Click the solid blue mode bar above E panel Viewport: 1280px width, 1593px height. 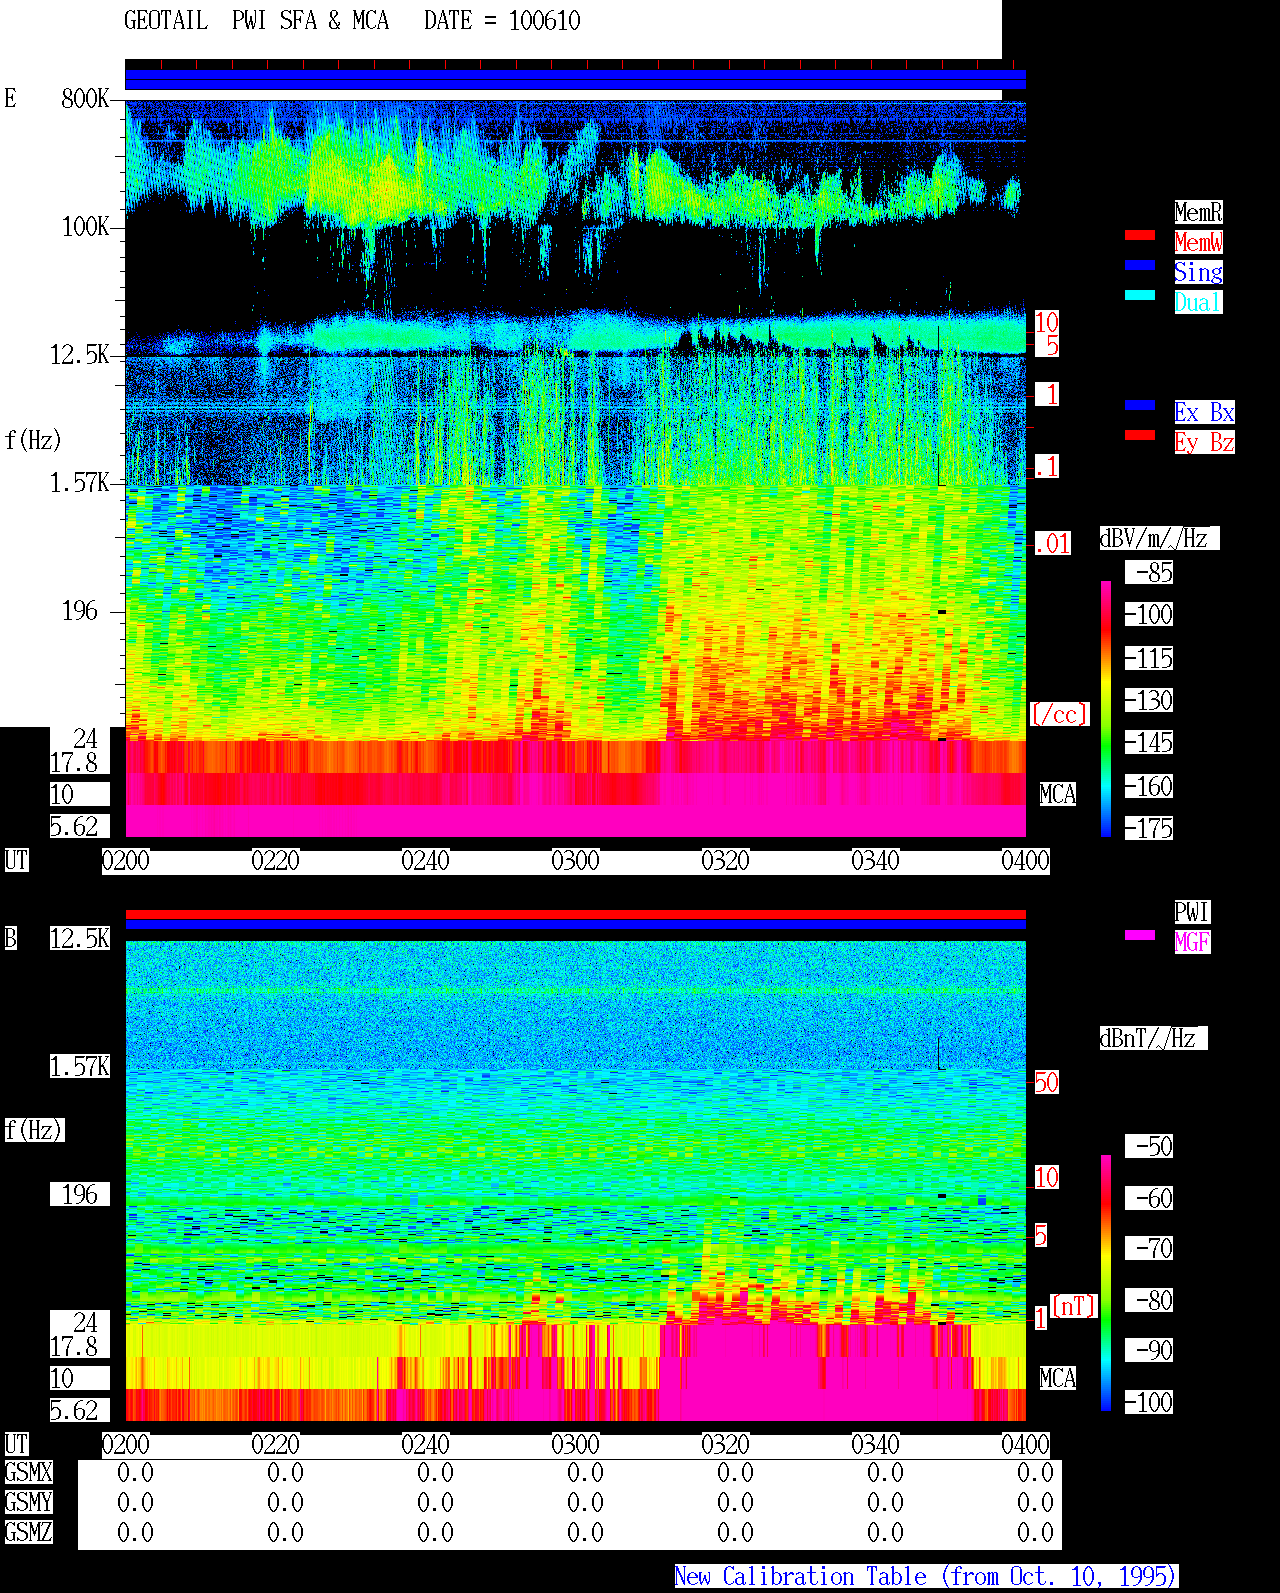[x=575, y=80]
